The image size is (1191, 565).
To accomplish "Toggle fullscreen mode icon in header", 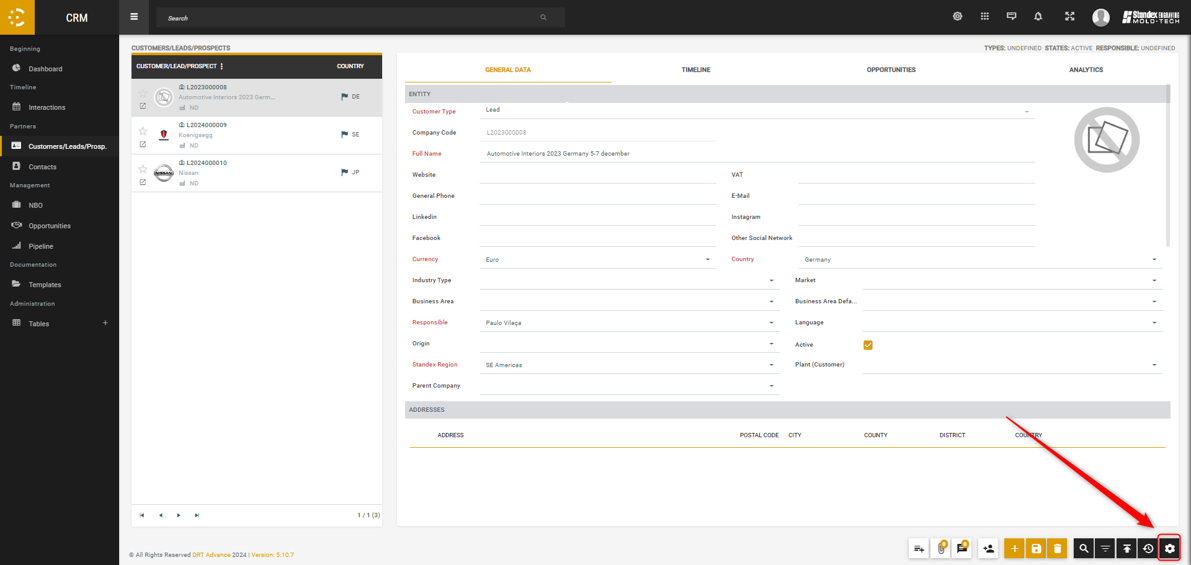I will coord(1069,17).
